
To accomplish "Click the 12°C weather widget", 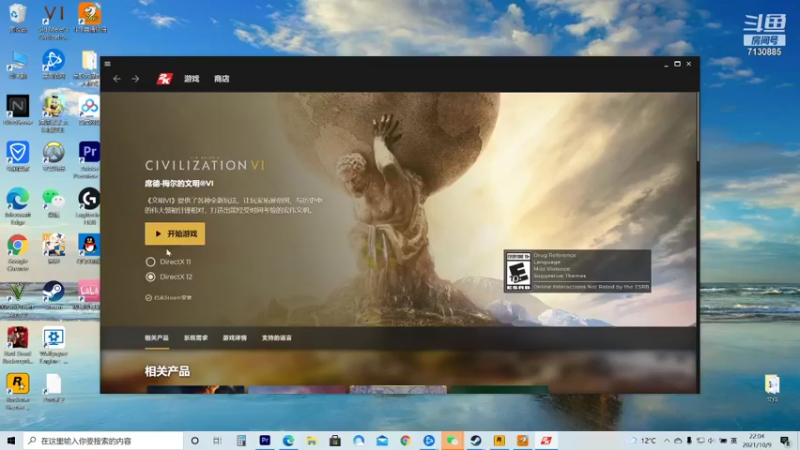I will [642, 440].
